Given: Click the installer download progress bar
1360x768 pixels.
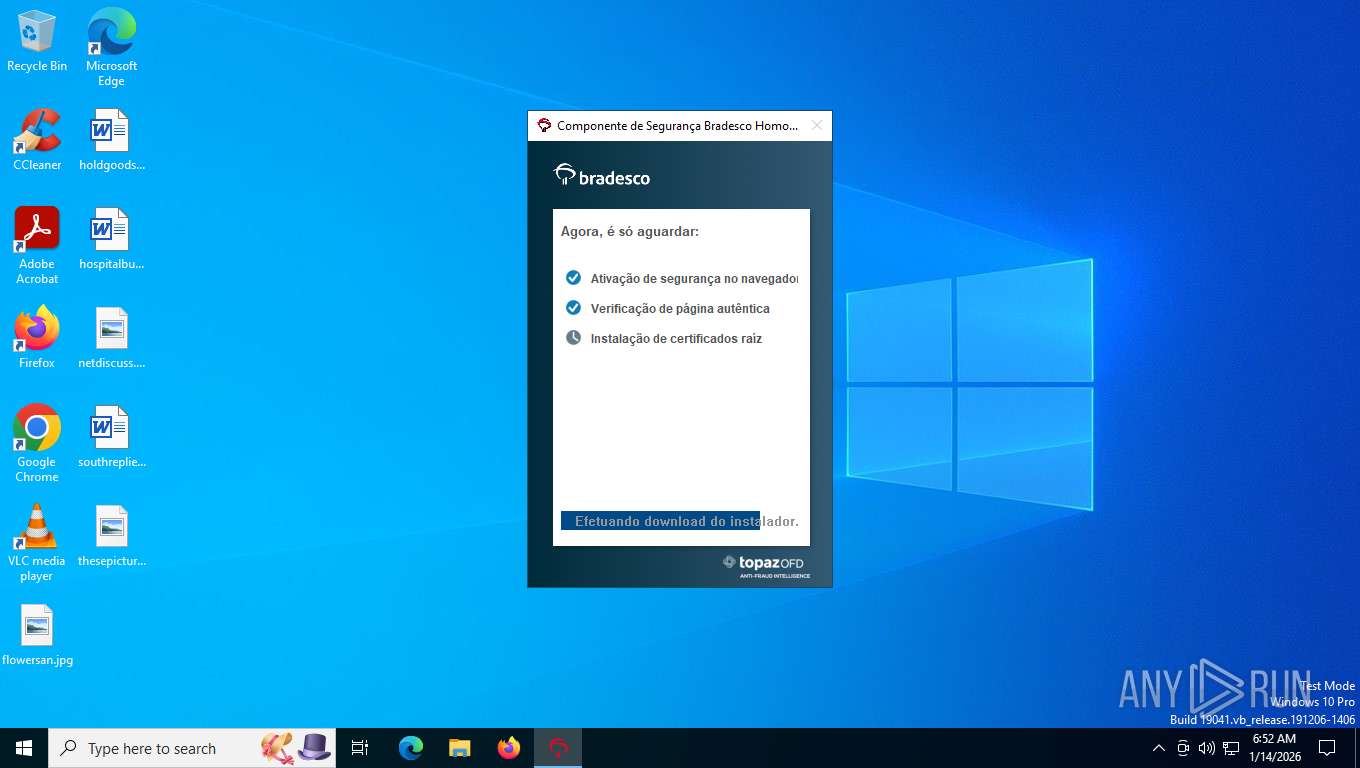Looking at the screenshot, I should click(681, 521).
